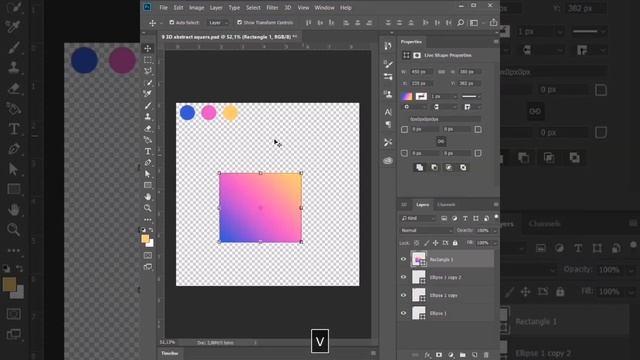Image resolution: width=640 pixels, height=360 pixels.
Task: Select the Pen tool
Action: point(148,162)
